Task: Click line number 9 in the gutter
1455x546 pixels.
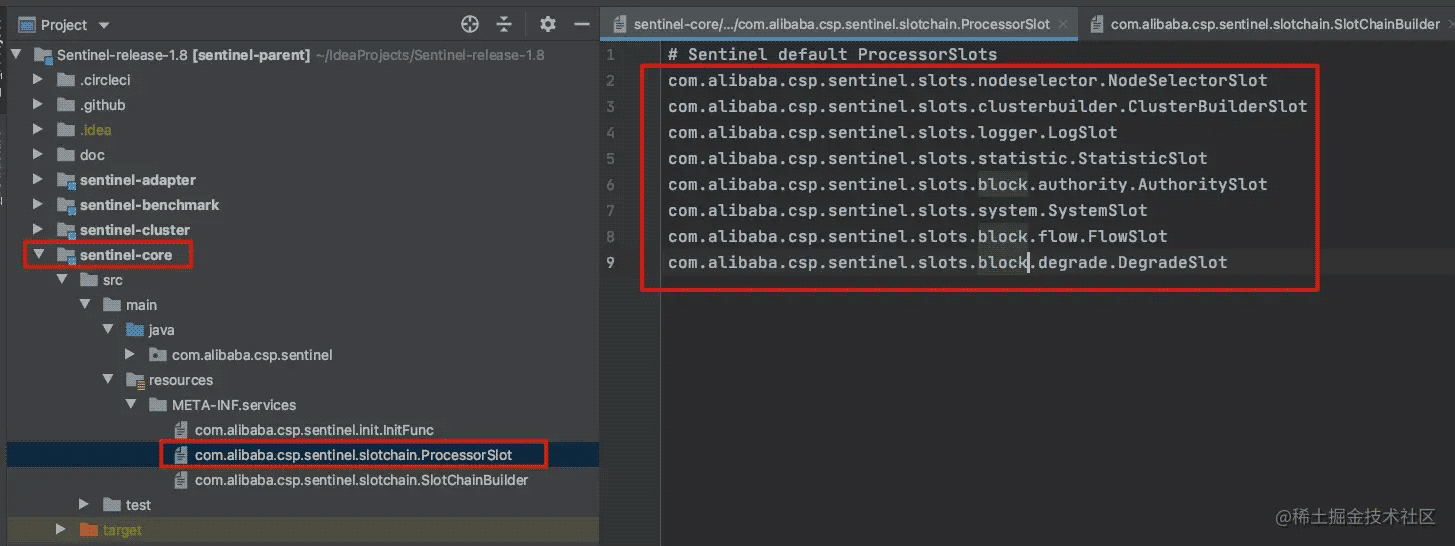Action: (x=611, y=262)
